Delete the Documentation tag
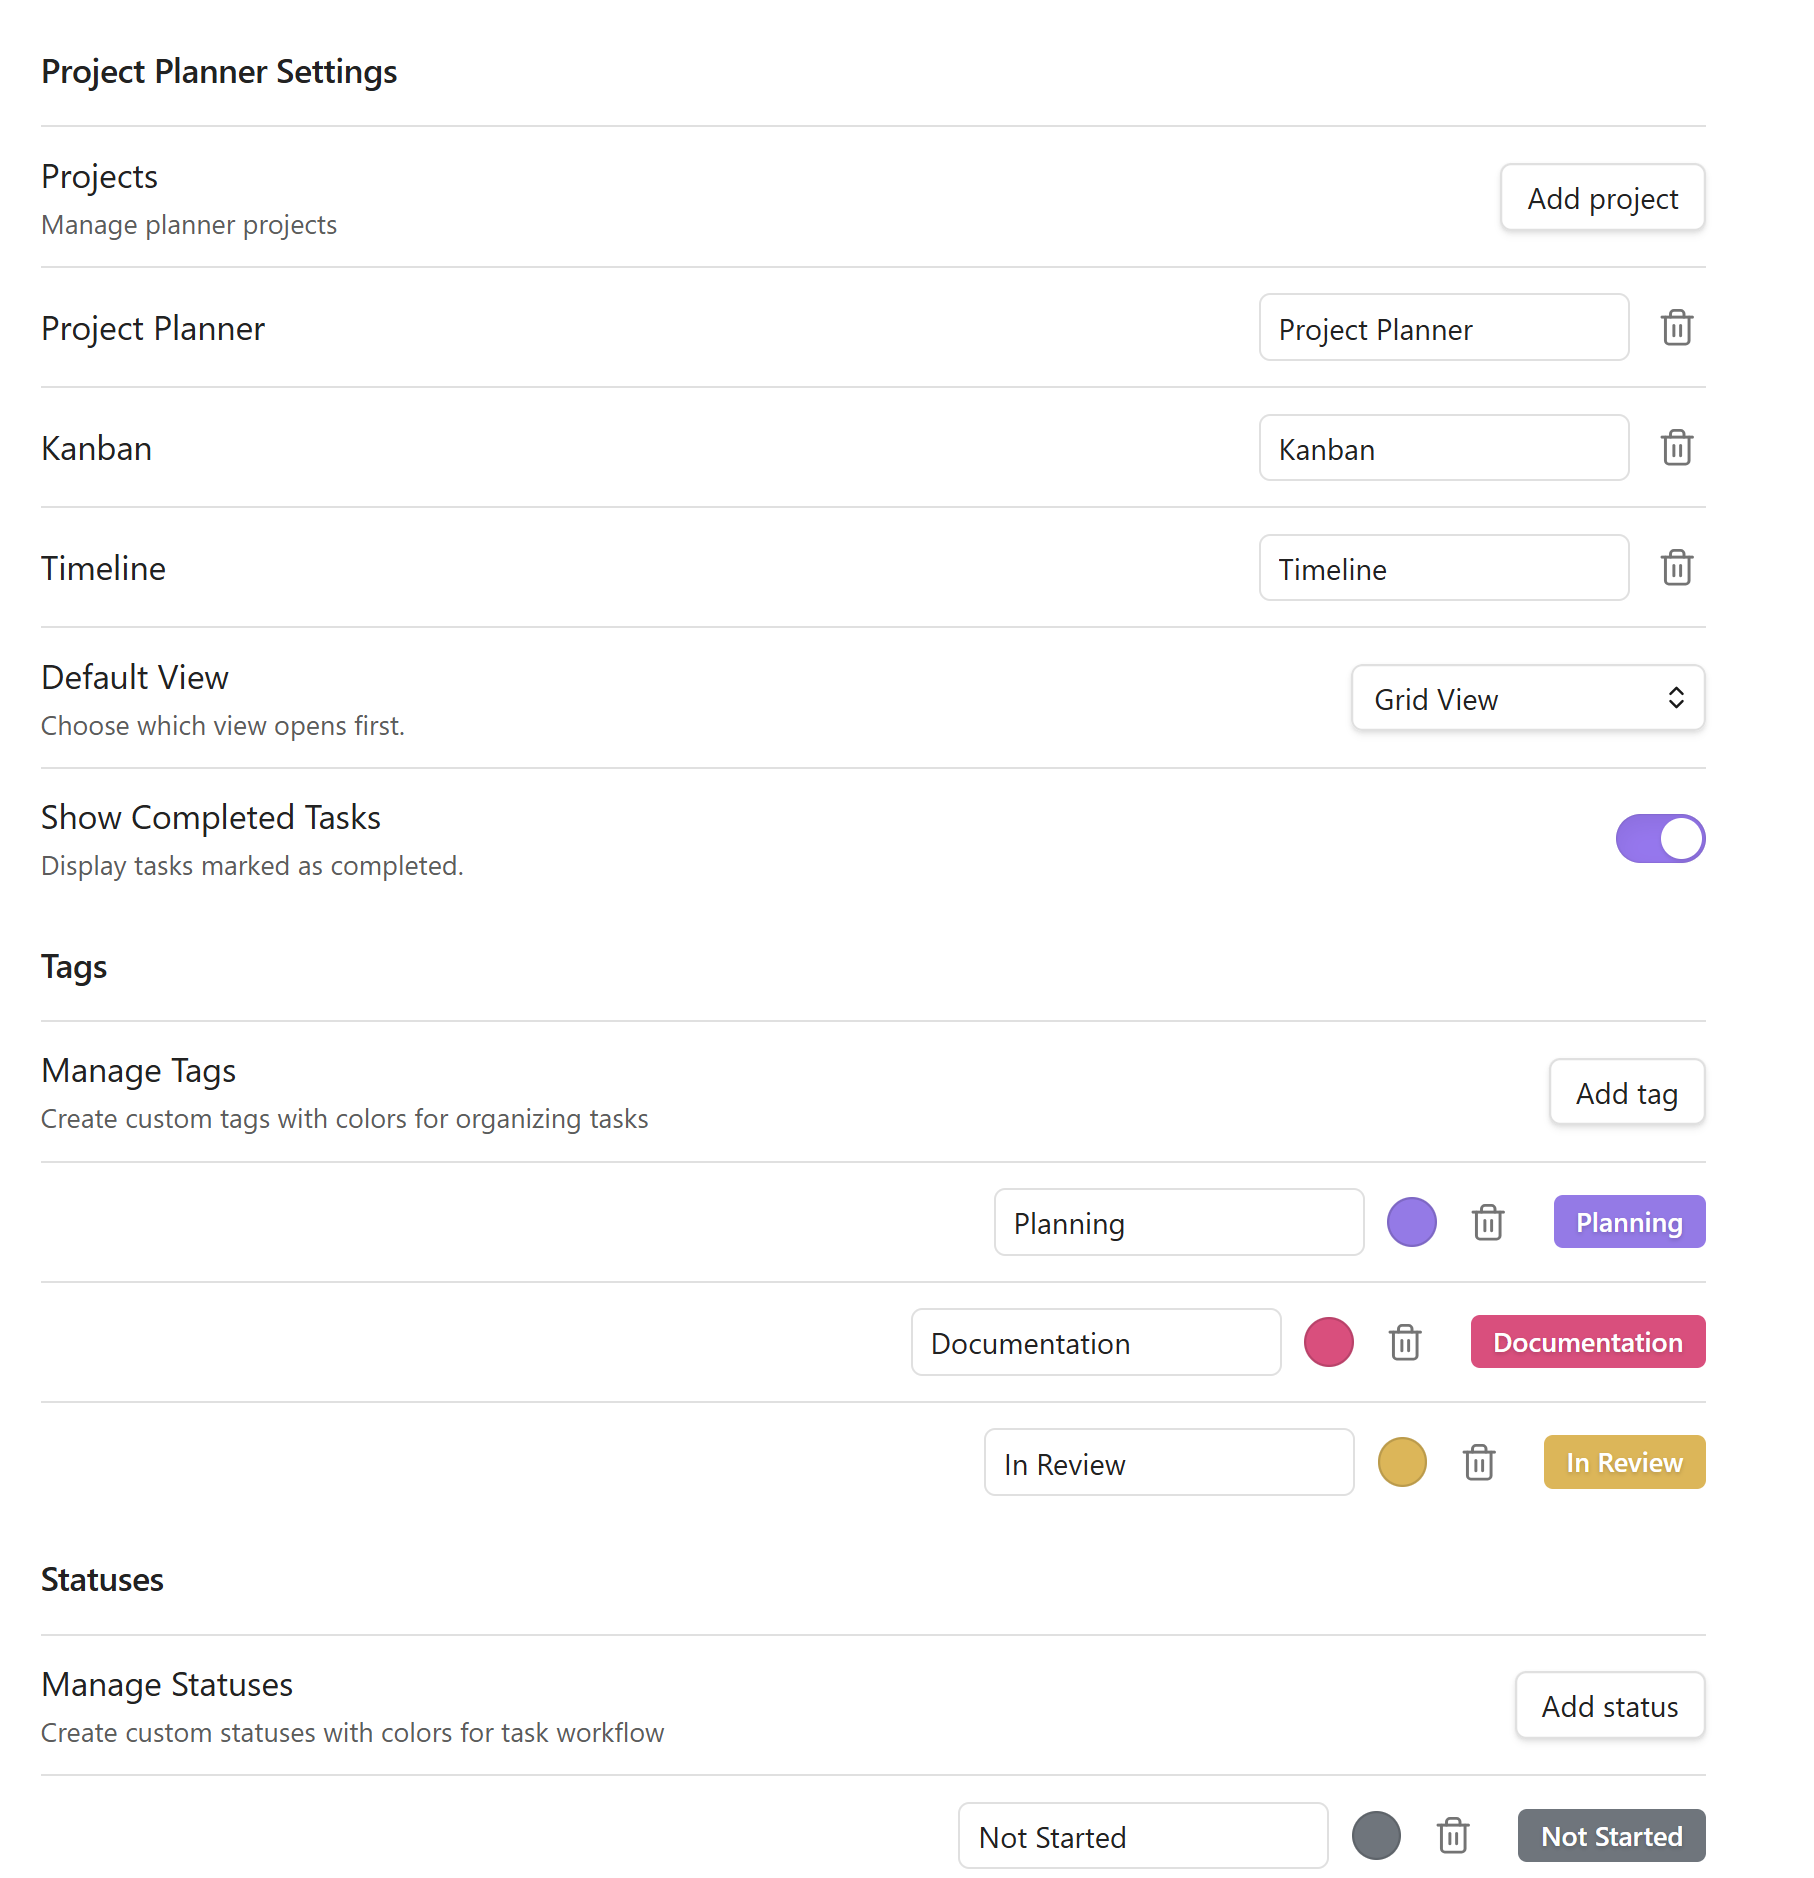This screenshot has width=1814, height=1878. pos(1404,1342)
